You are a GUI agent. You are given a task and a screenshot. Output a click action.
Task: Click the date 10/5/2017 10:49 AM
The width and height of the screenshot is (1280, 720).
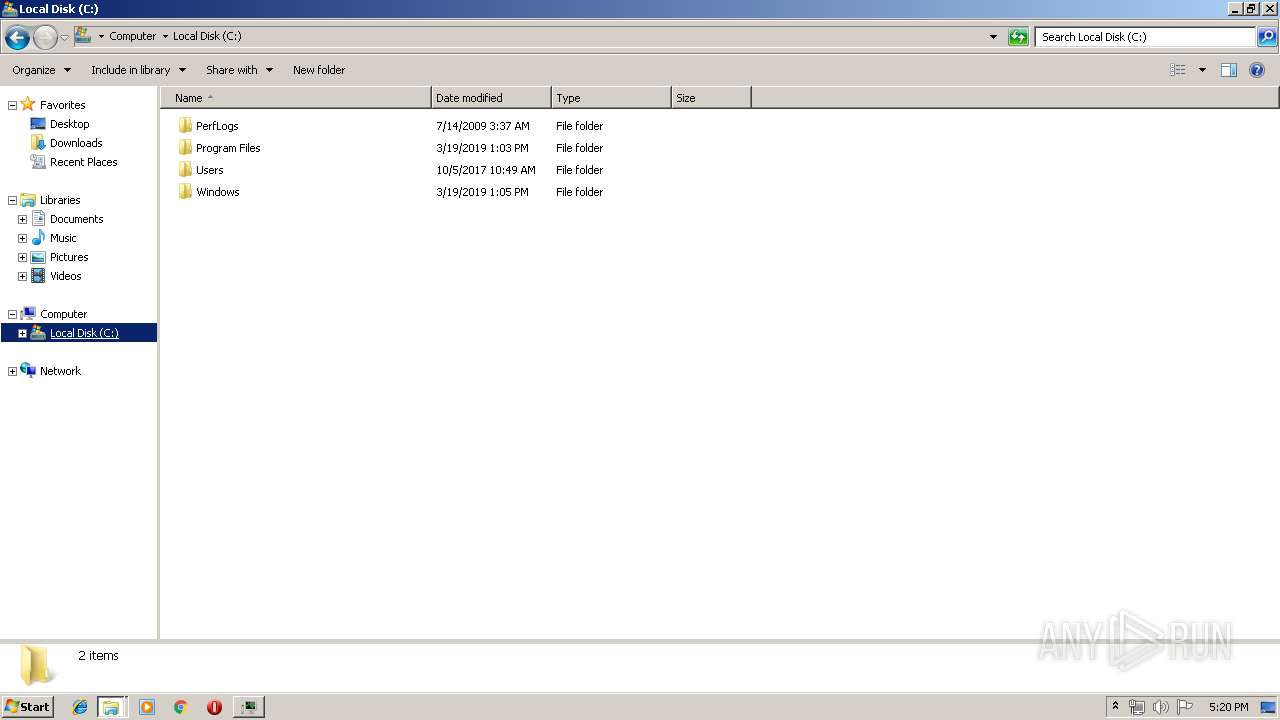tap(486, 170)
